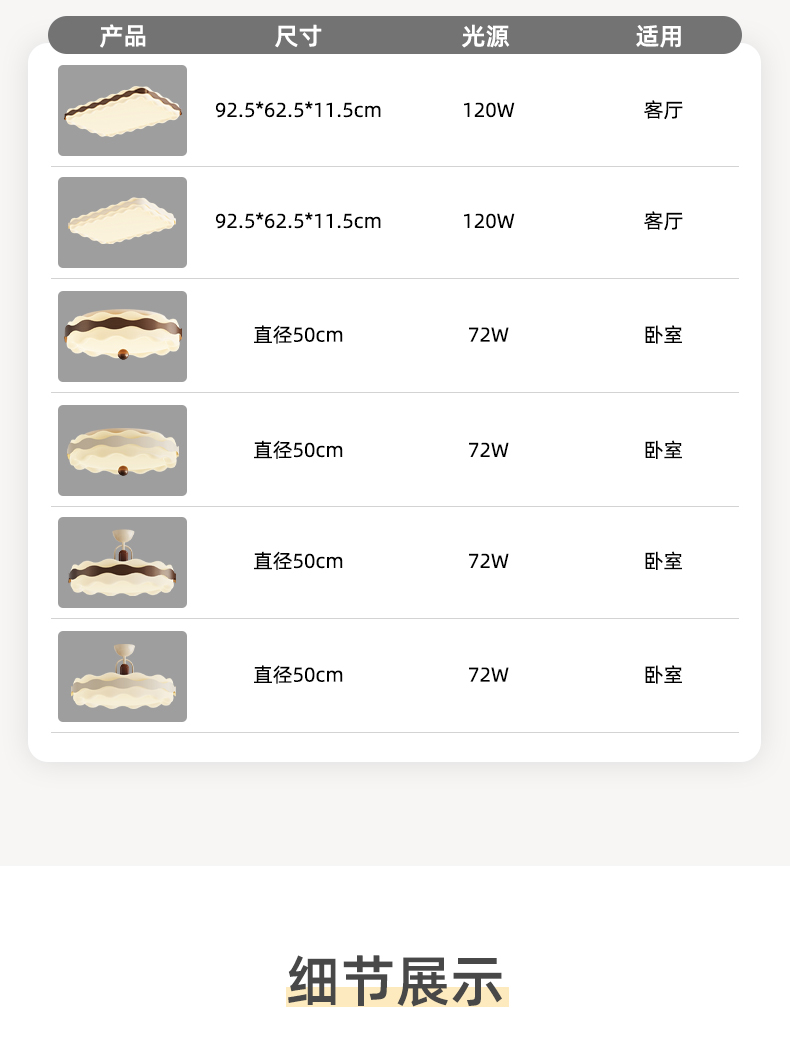Click the 产品 column header
The width and height of the screenshot is (790, 1046).
pos(123,37)
